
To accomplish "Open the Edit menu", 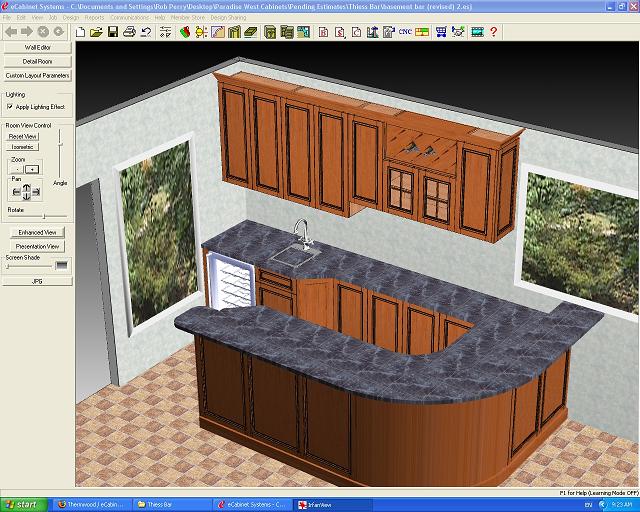I will click(21, 18).
